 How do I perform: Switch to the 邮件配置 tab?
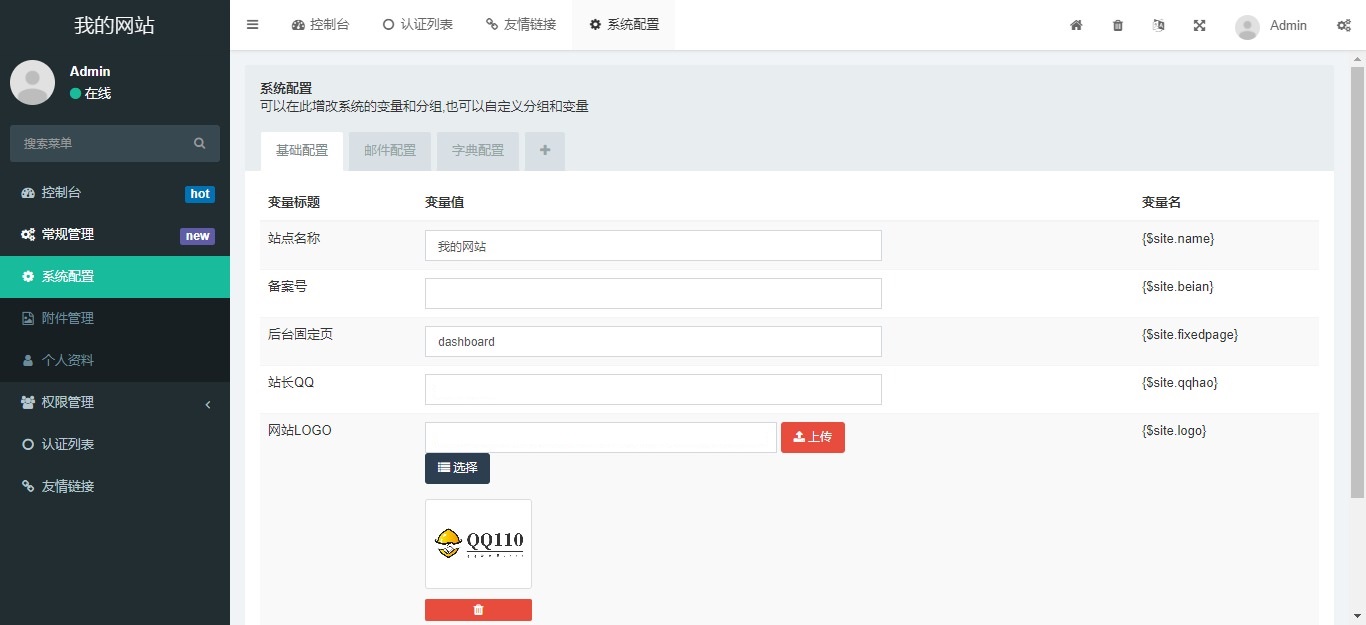click(389, 150)
